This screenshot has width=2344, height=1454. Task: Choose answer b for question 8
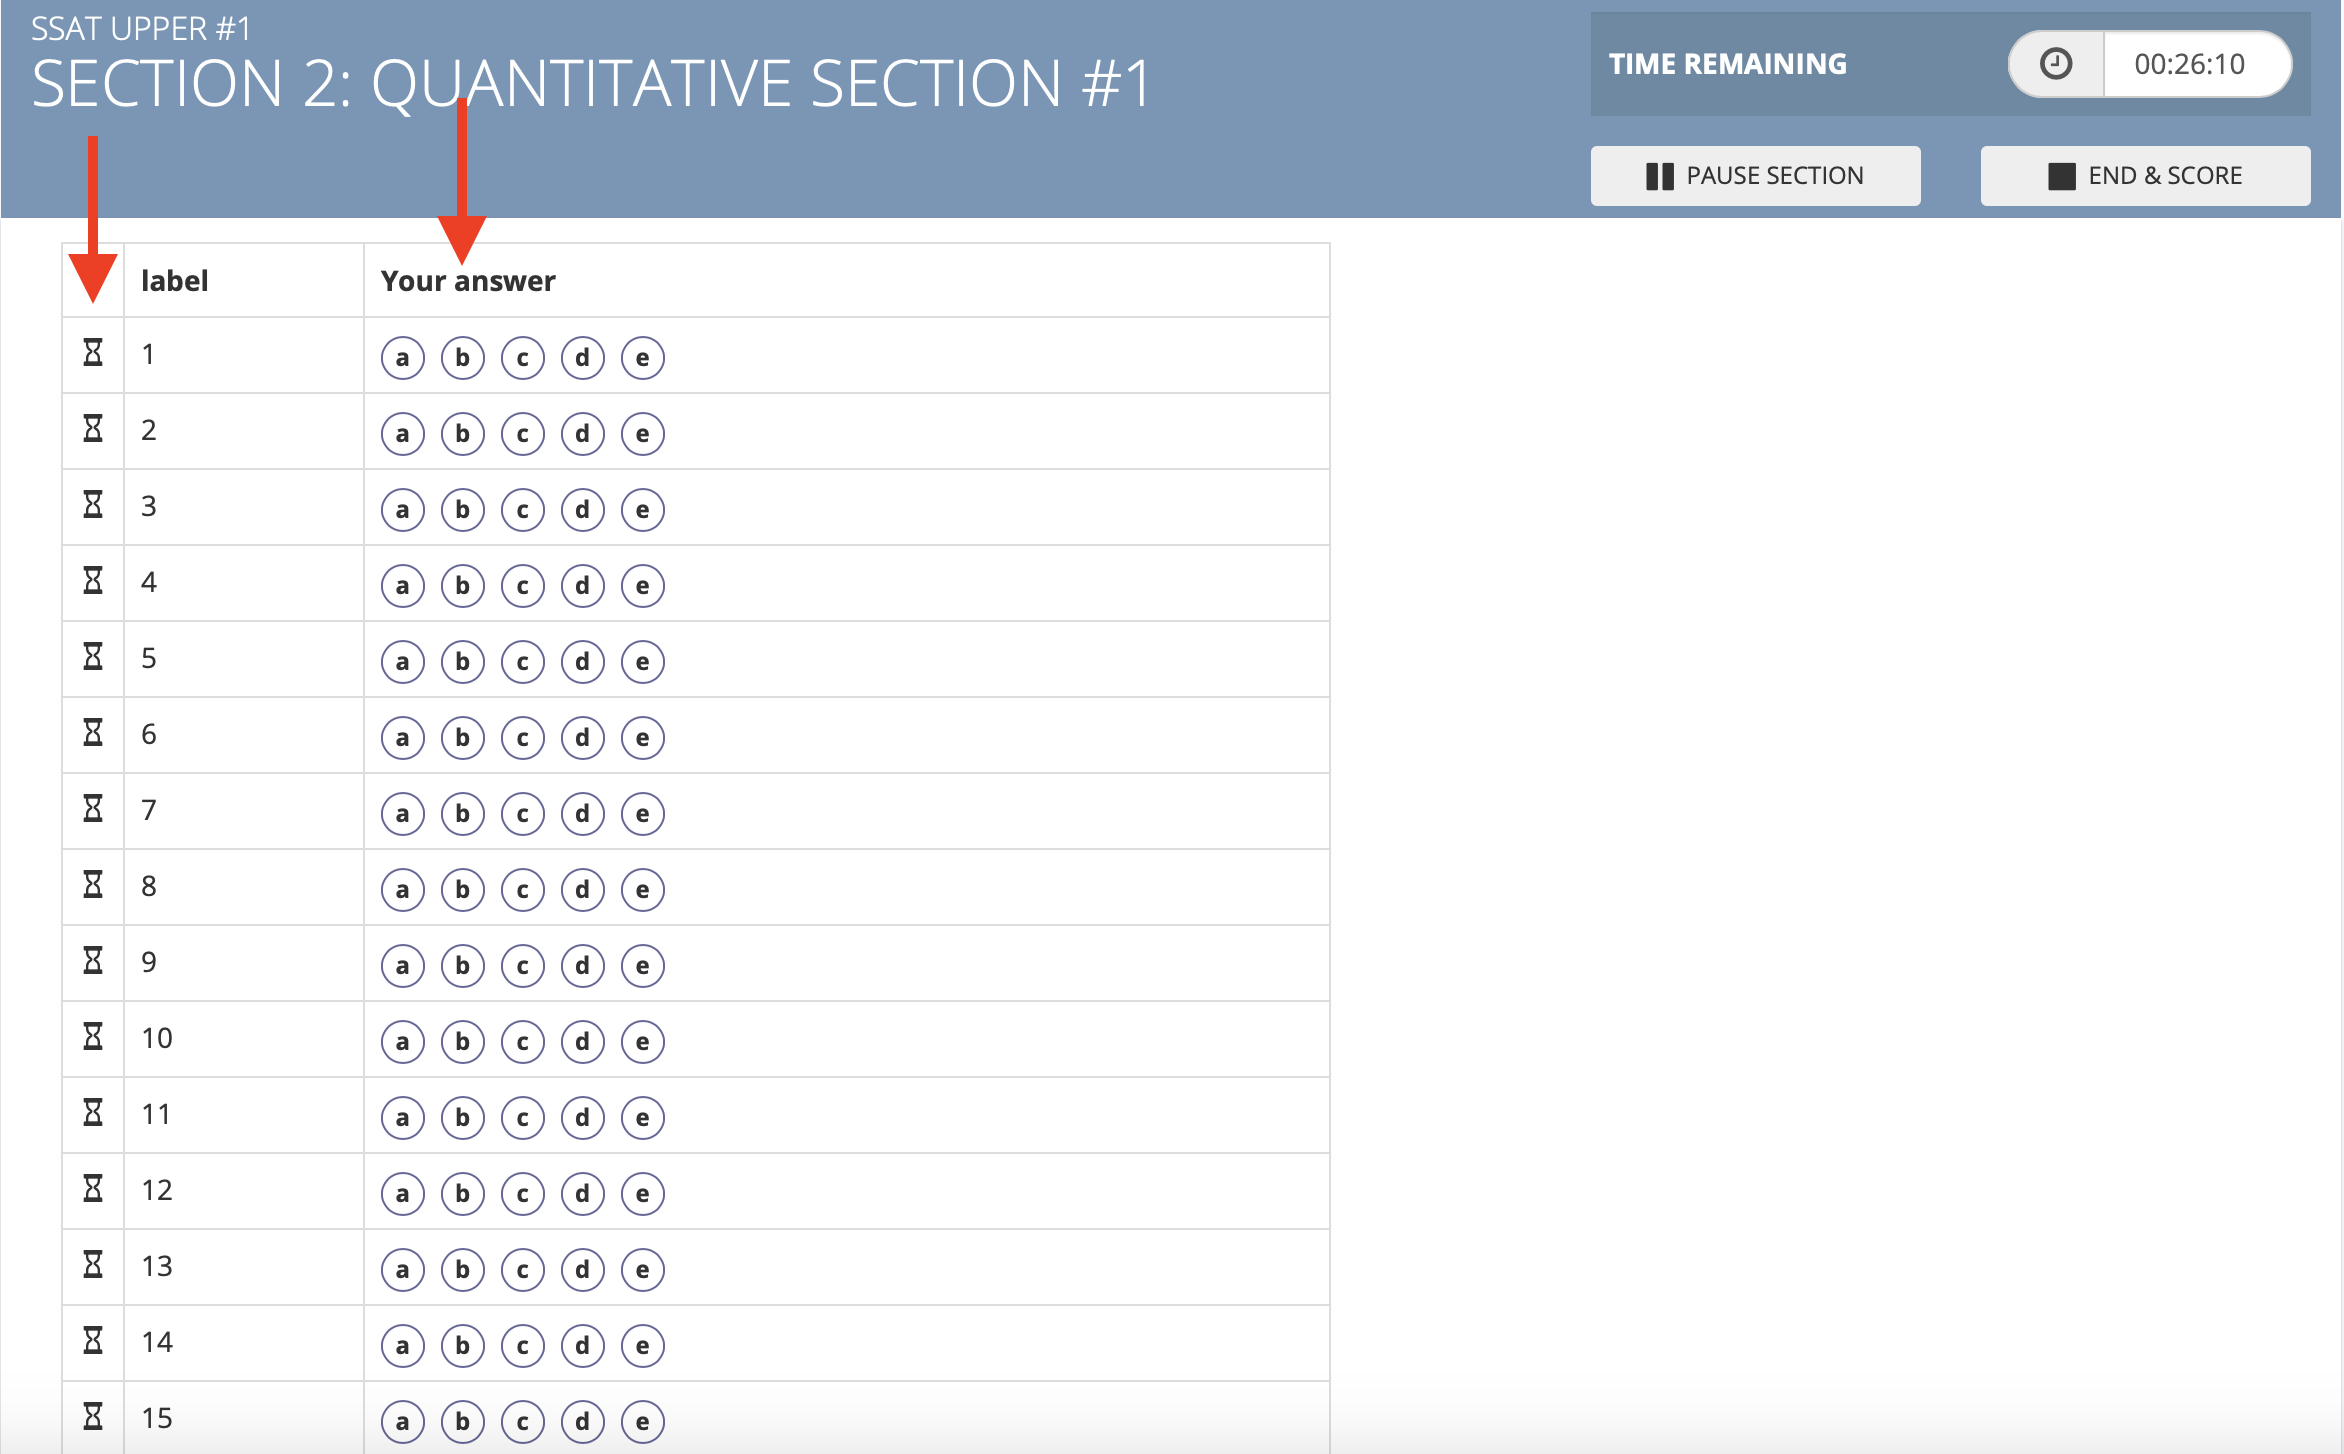click(462, 890)
